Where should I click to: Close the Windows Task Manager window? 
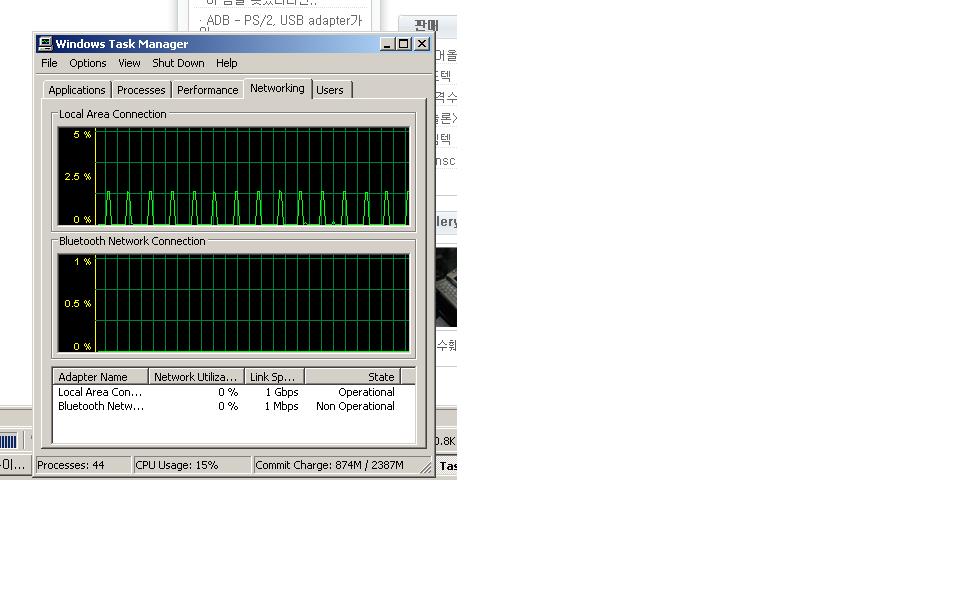click(422, 43)
